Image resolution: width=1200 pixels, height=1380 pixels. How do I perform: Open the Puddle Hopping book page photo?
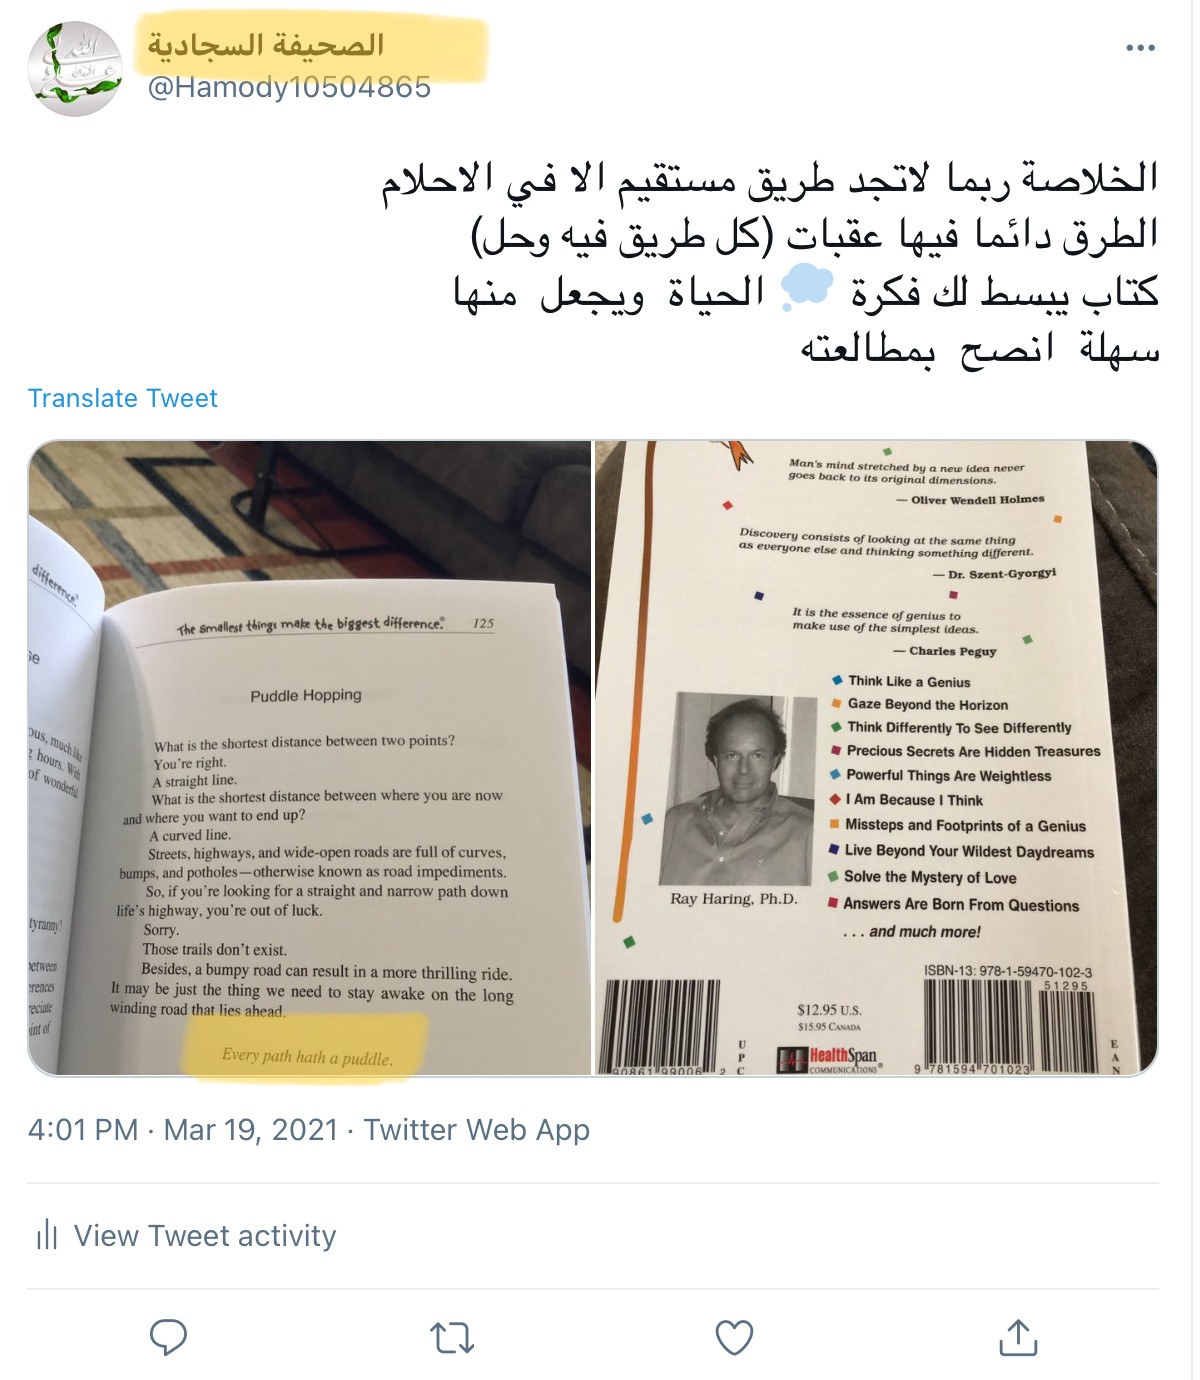(x=309, y=758)
